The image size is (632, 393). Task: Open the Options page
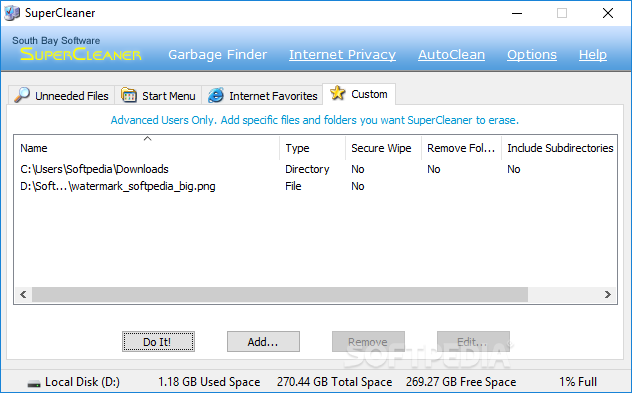pyautogui.click(x=532, y=54)
